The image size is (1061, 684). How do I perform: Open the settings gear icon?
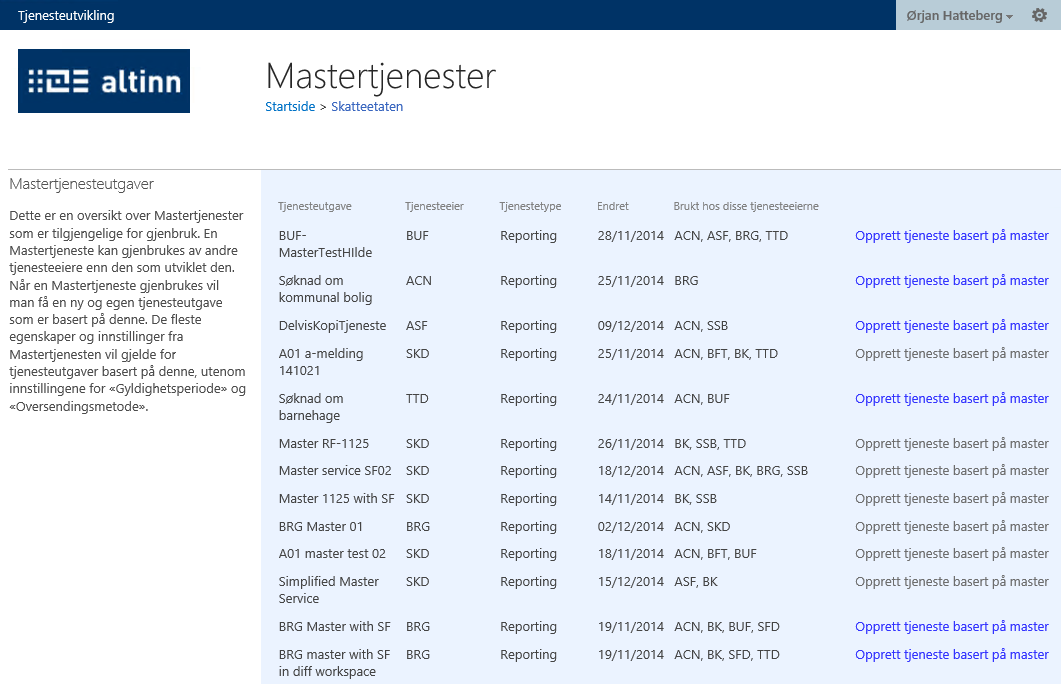click(x=1039, y=15)
